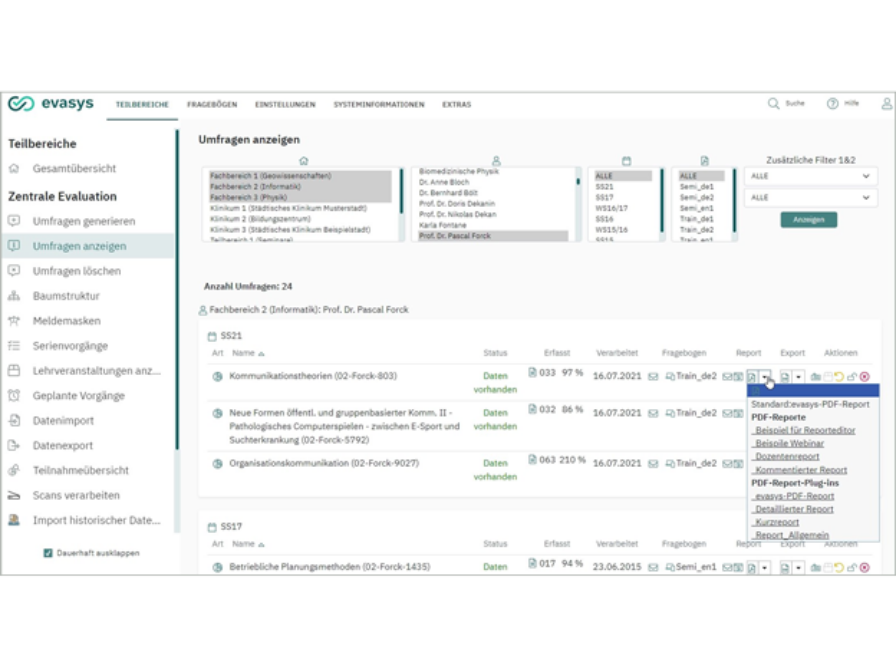This screenshot has height=672, width=896.
Task: Open the Export dropdown arrow in the row
Action: click(x=800, y=375)
